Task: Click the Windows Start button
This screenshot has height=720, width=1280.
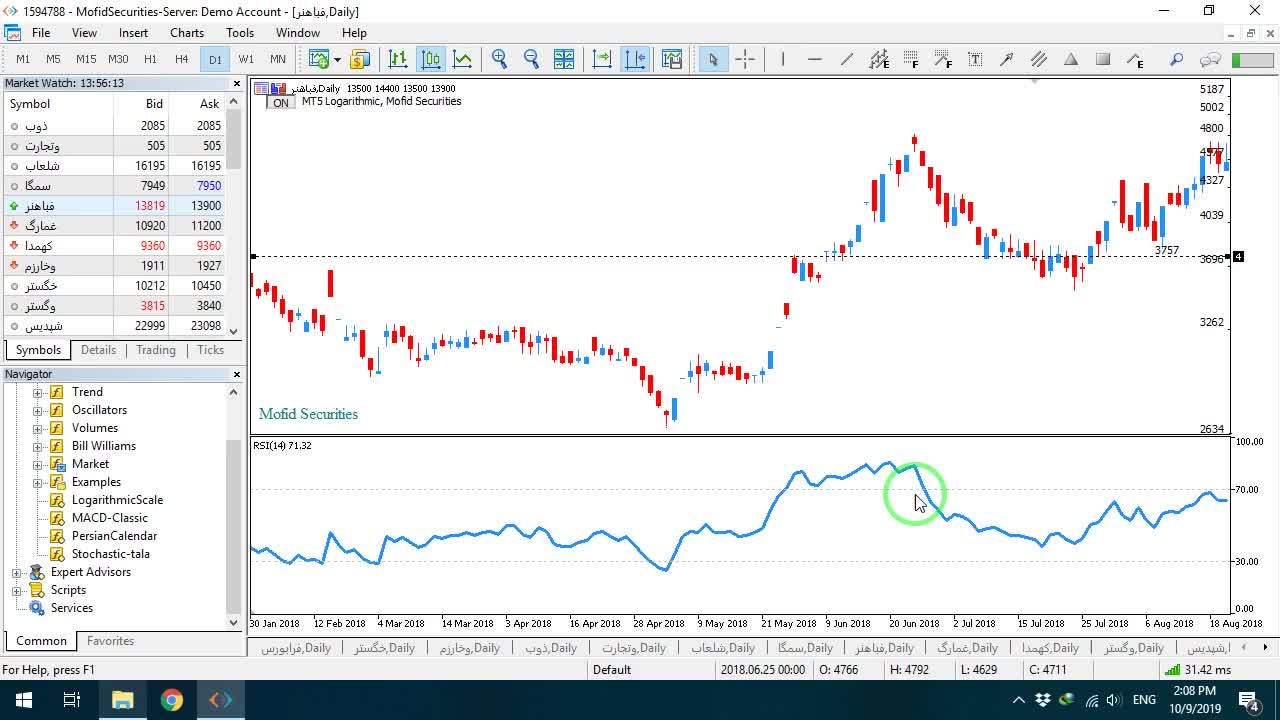Action: 23,699
